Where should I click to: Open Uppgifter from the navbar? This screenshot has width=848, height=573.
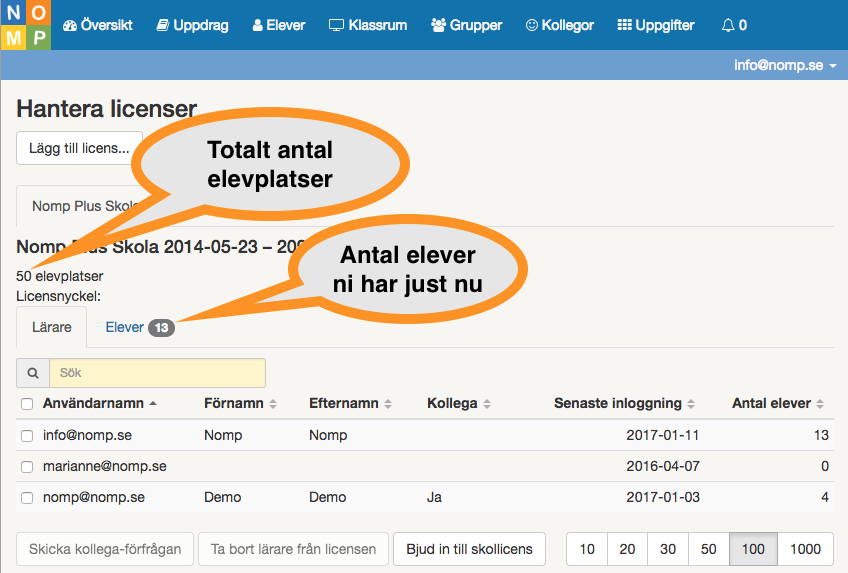tap(656, 25)
